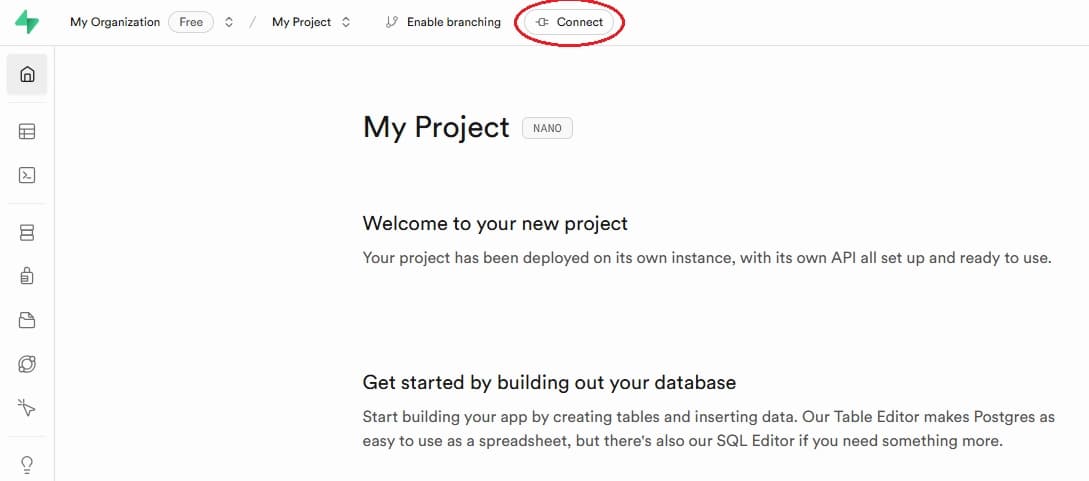Select My Organization breadcrumb
Image resolution: width=1089 pixels, height=481 pixels.
pyautogui.click(x=115, y=22)
